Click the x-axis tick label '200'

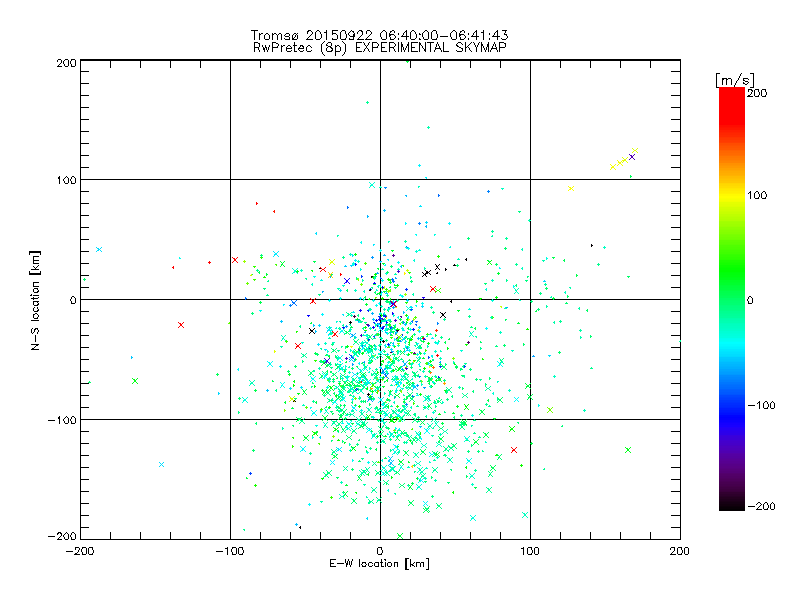[680, 551]
